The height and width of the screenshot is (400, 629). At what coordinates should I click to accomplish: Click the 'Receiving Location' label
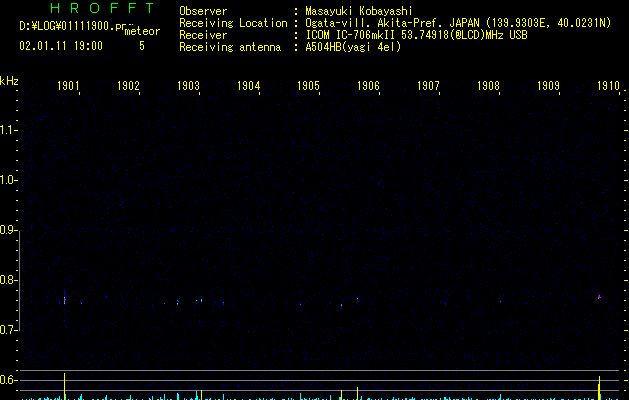233,23
